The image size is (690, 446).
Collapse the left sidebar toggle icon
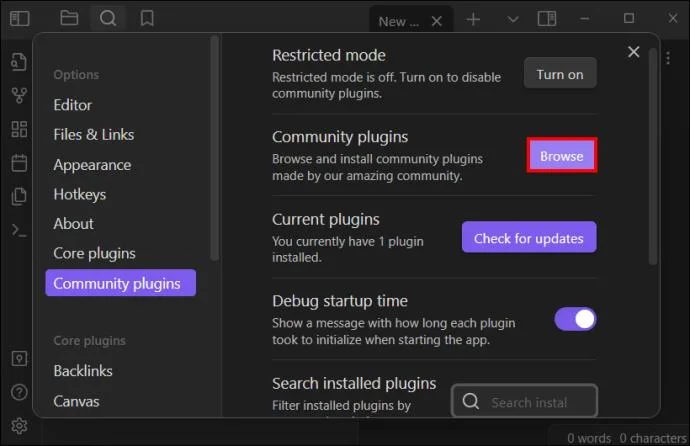click(19, 18)
